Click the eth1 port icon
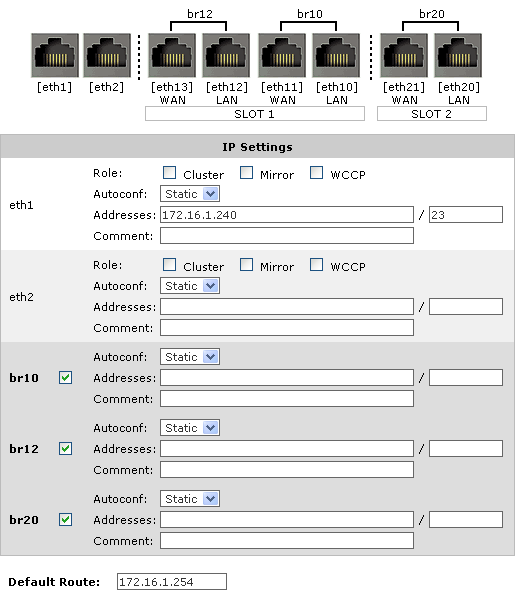The image size is (516, 600). (x=55, y=55)
